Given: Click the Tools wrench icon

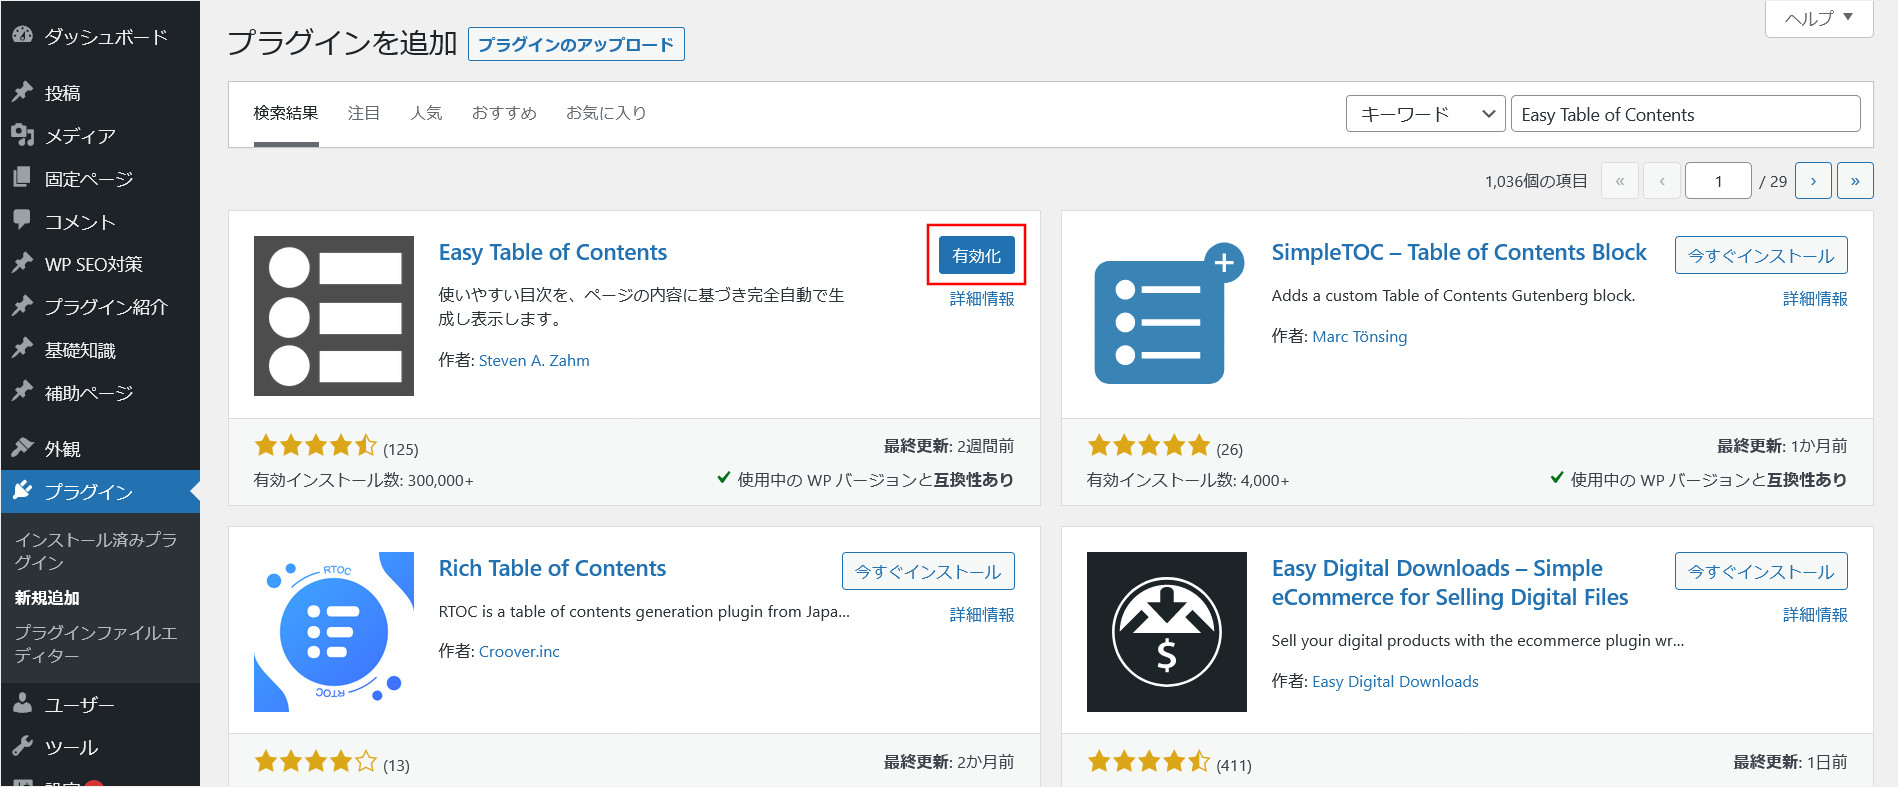Looking at the screenshot, I should 22,746.
